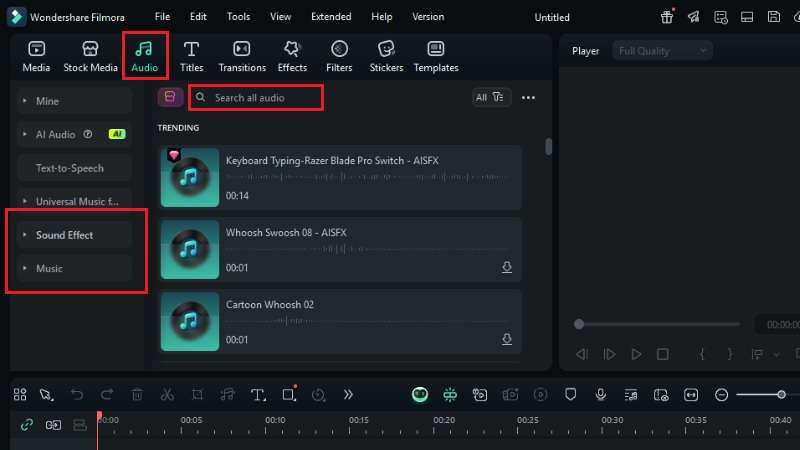This screenshot has height=450, width=800.
Task: Click the mark in brace icon
Action: click(x=702, y=354)
